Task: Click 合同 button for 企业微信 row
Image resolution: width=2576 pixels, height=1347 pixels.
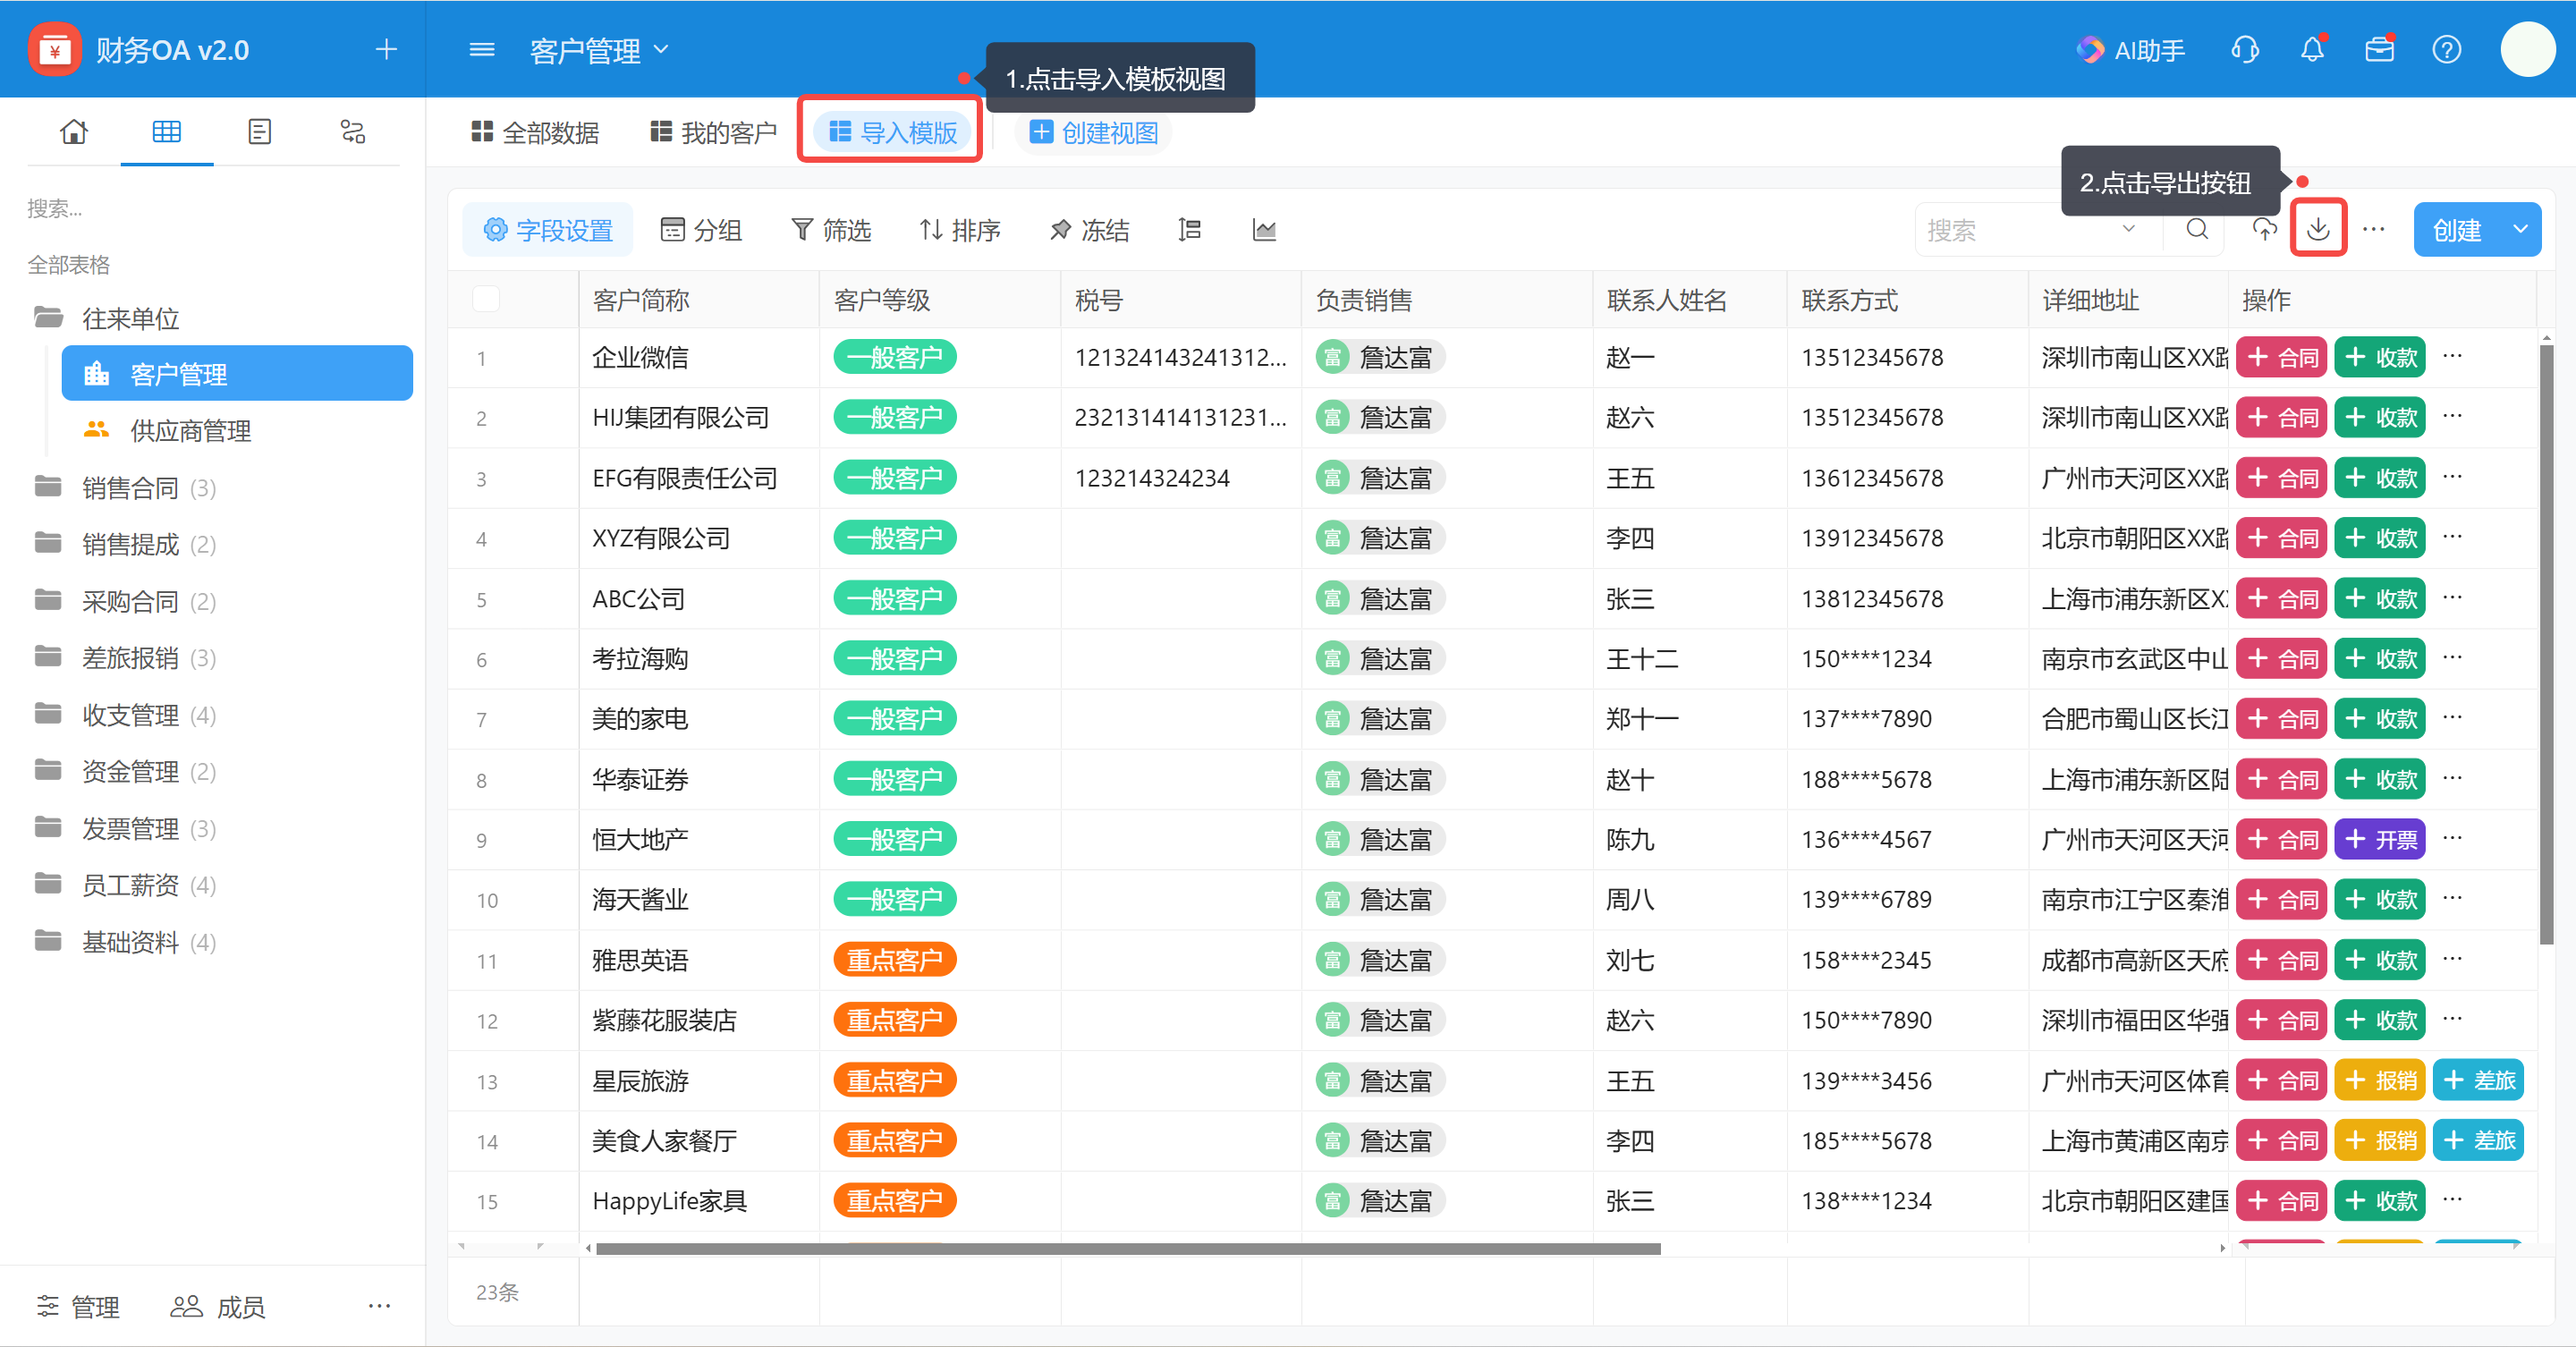Action: click(x=2282, y=357)
